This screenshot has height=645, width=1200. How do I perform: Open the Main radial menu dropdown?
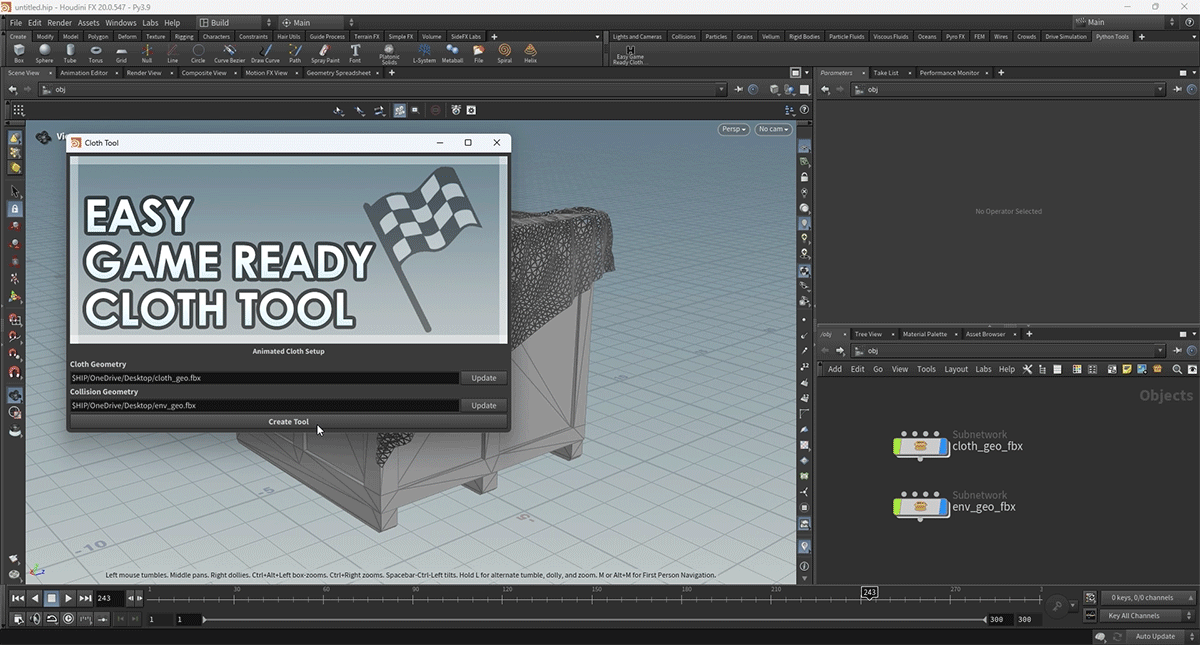317,22
